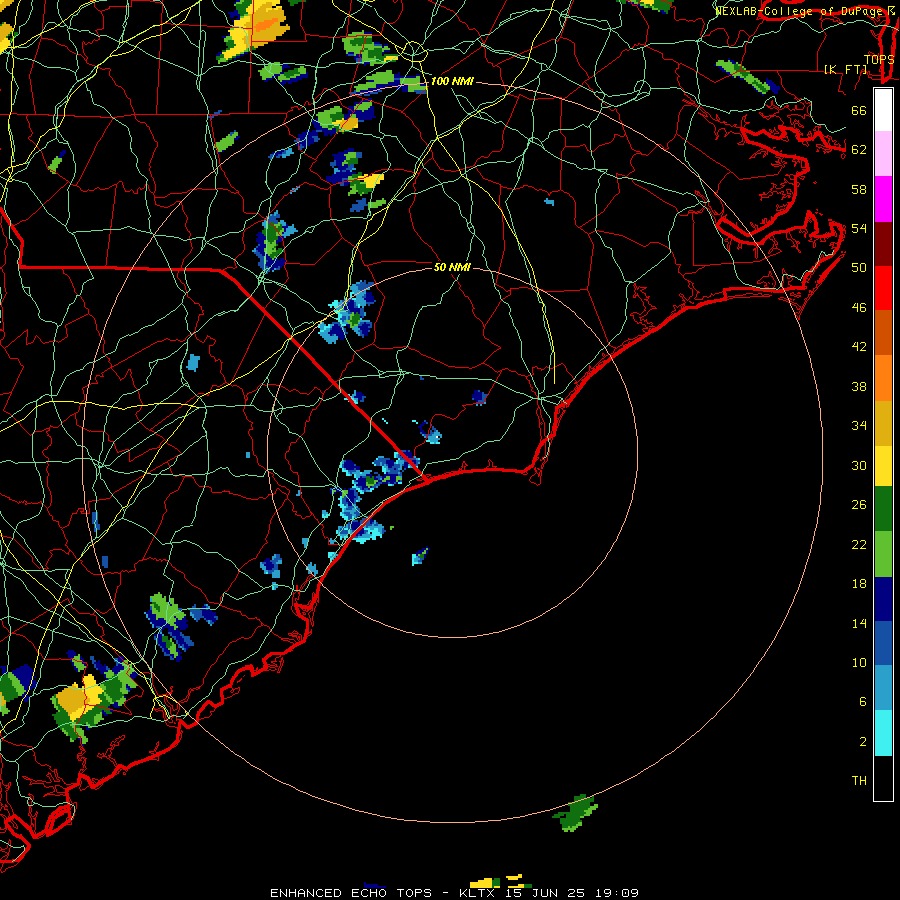Click the legend value 30

point(859,465)
